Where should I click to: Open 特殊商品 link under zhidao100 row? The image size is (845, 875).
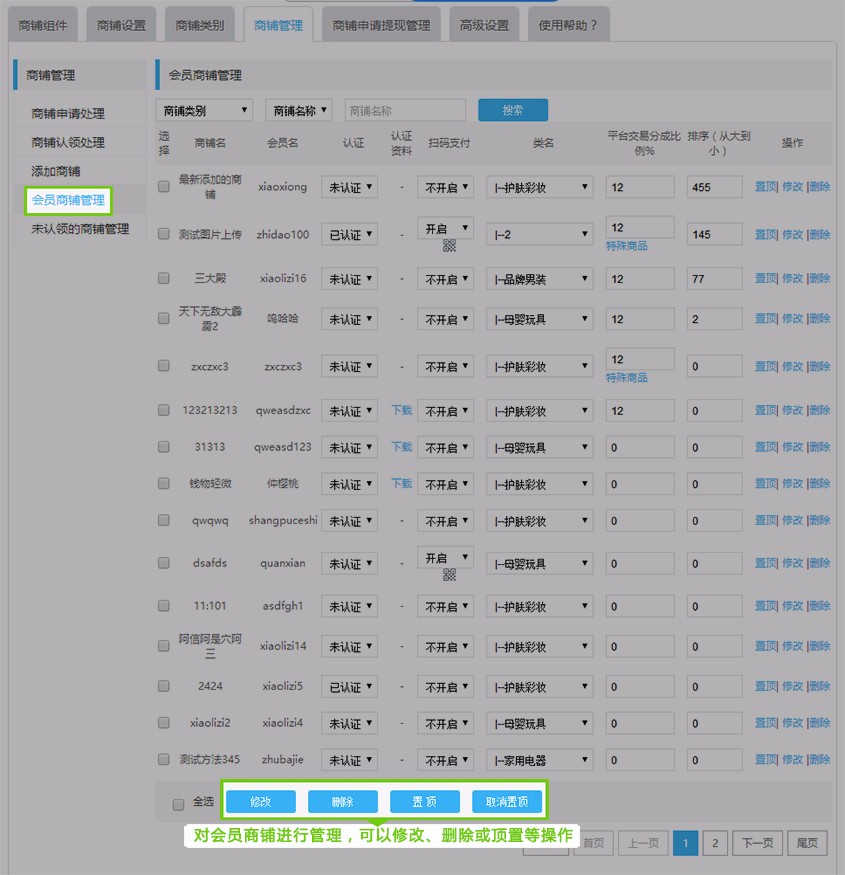(x=626, y=246)
